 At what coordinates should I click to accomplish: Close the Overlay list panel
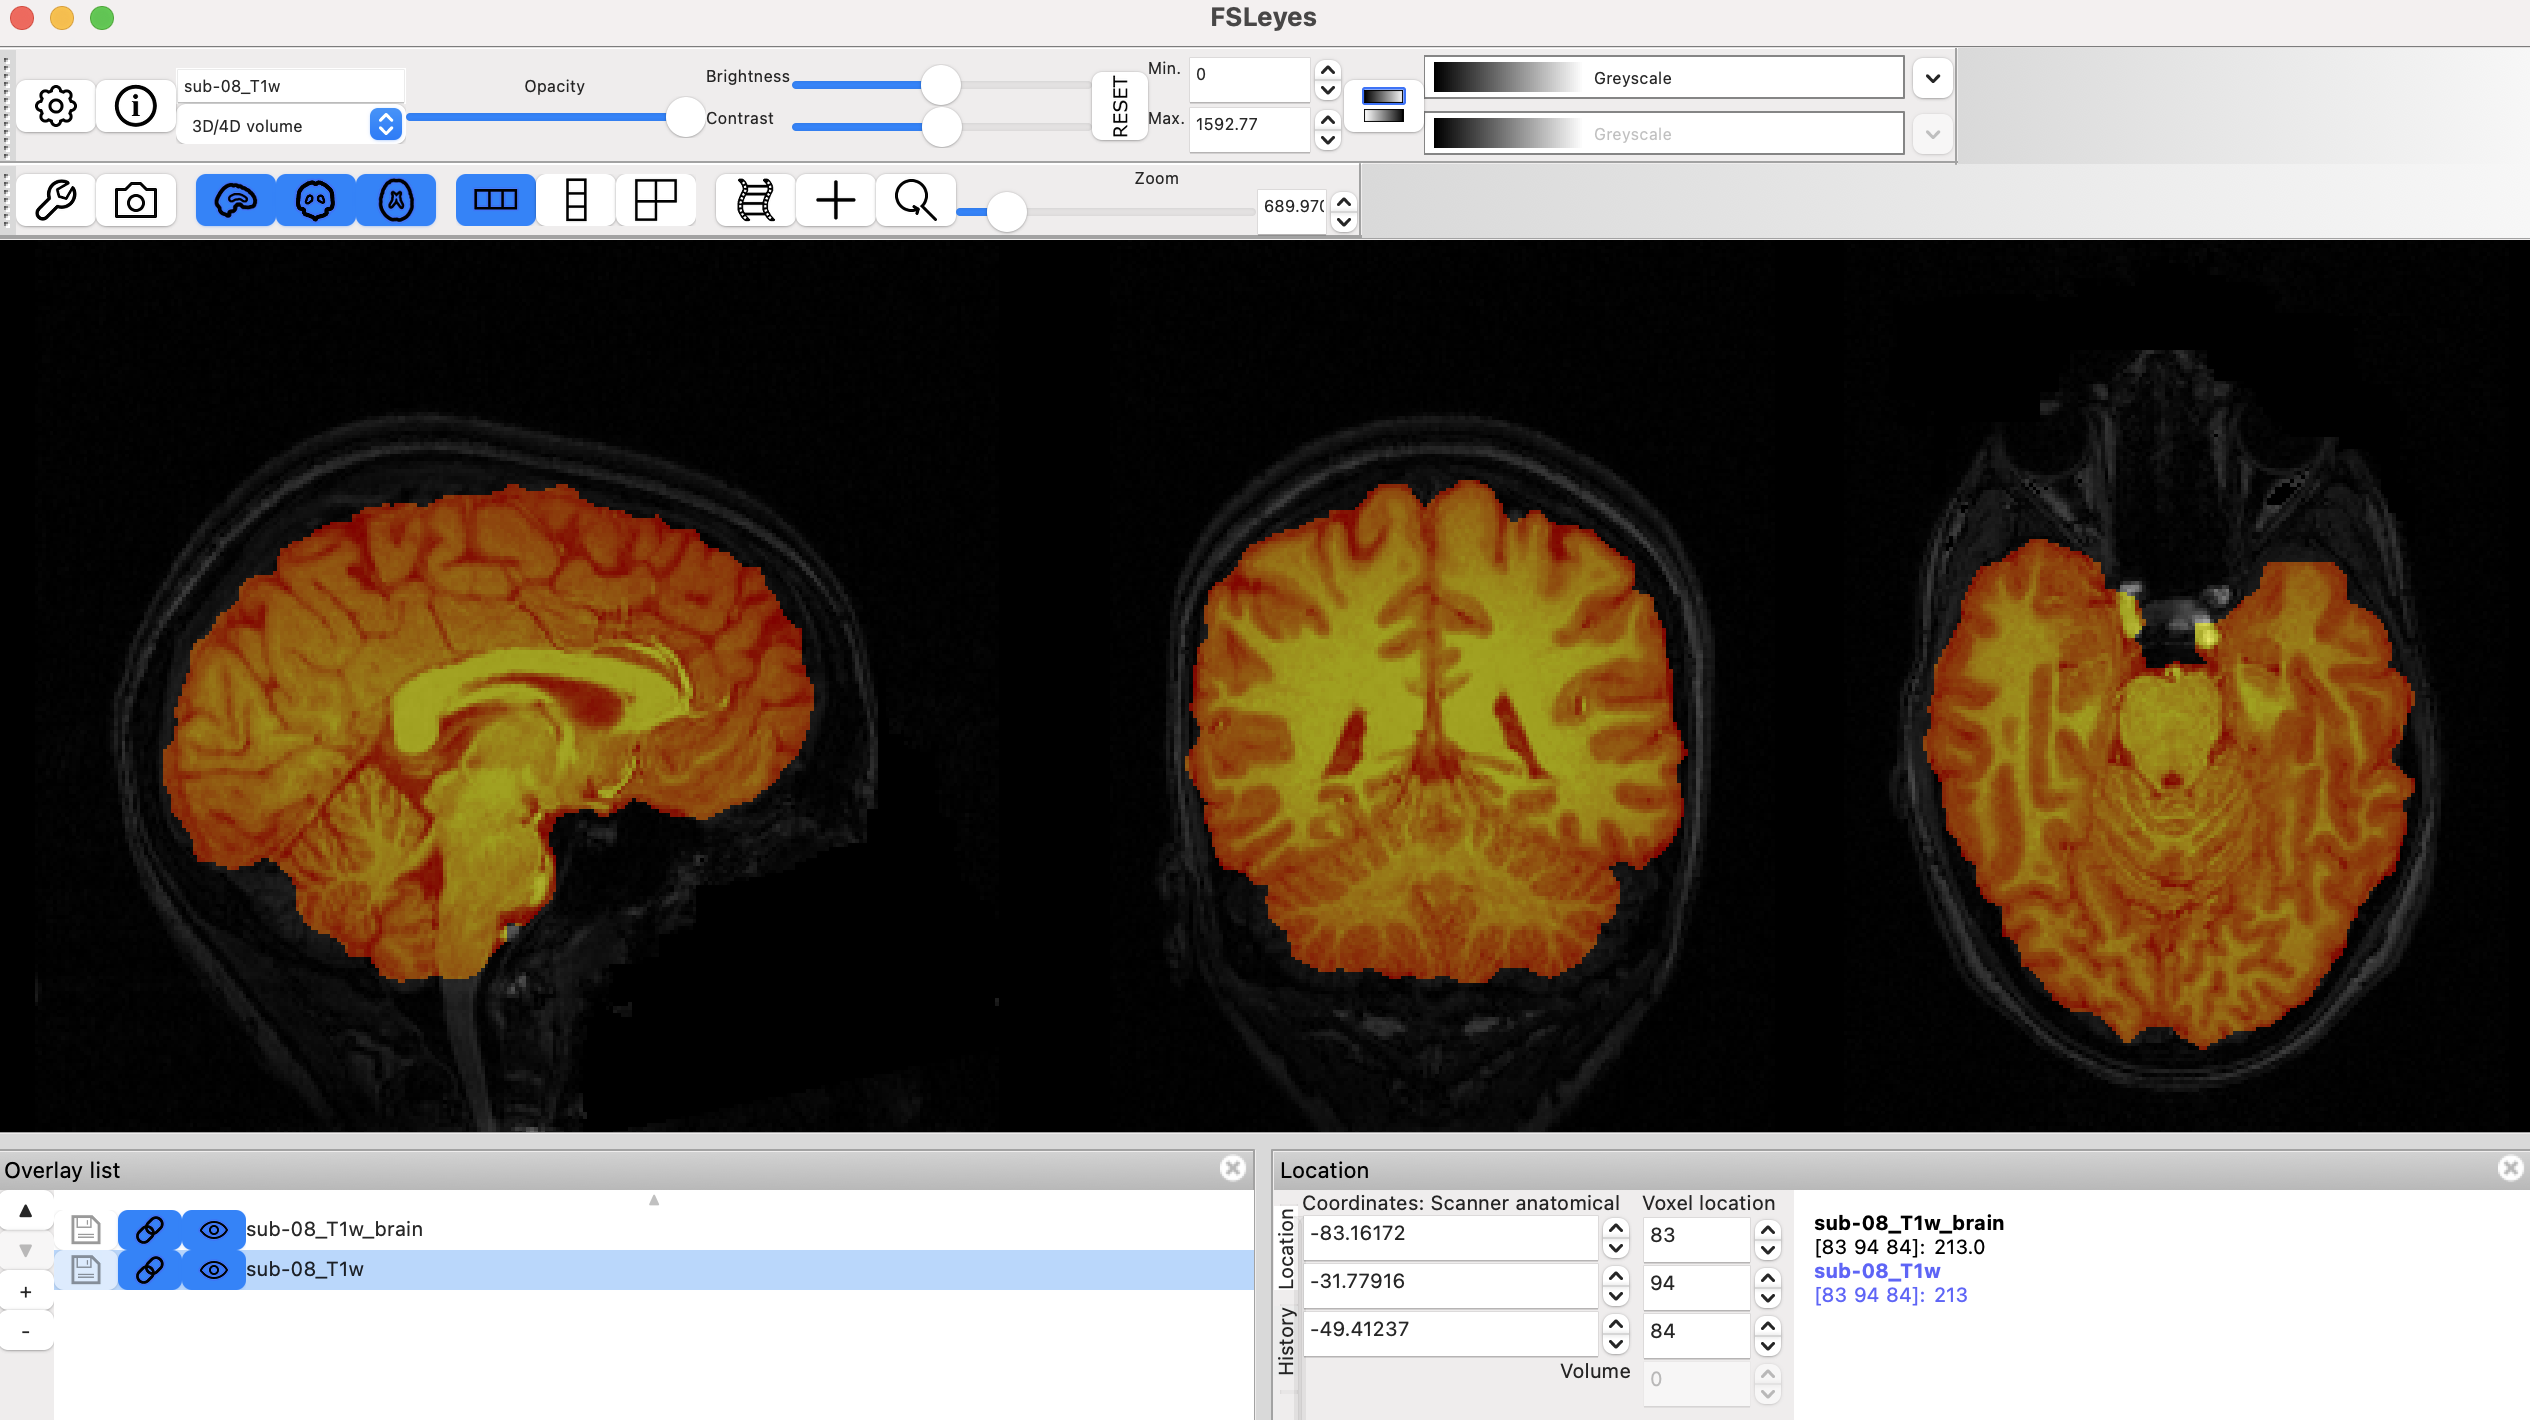click(1233, 1168)
